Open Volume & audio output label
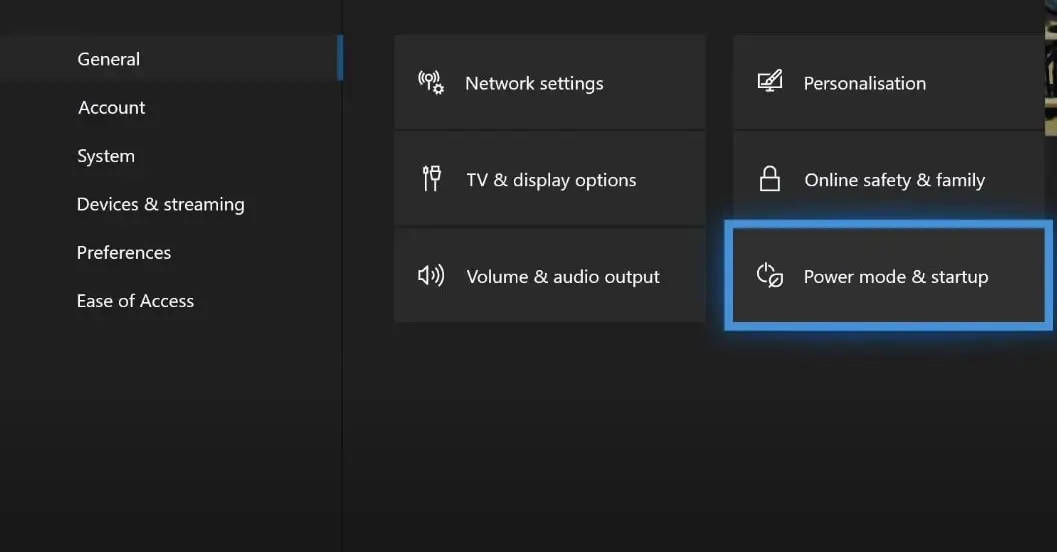 point(563,277)
